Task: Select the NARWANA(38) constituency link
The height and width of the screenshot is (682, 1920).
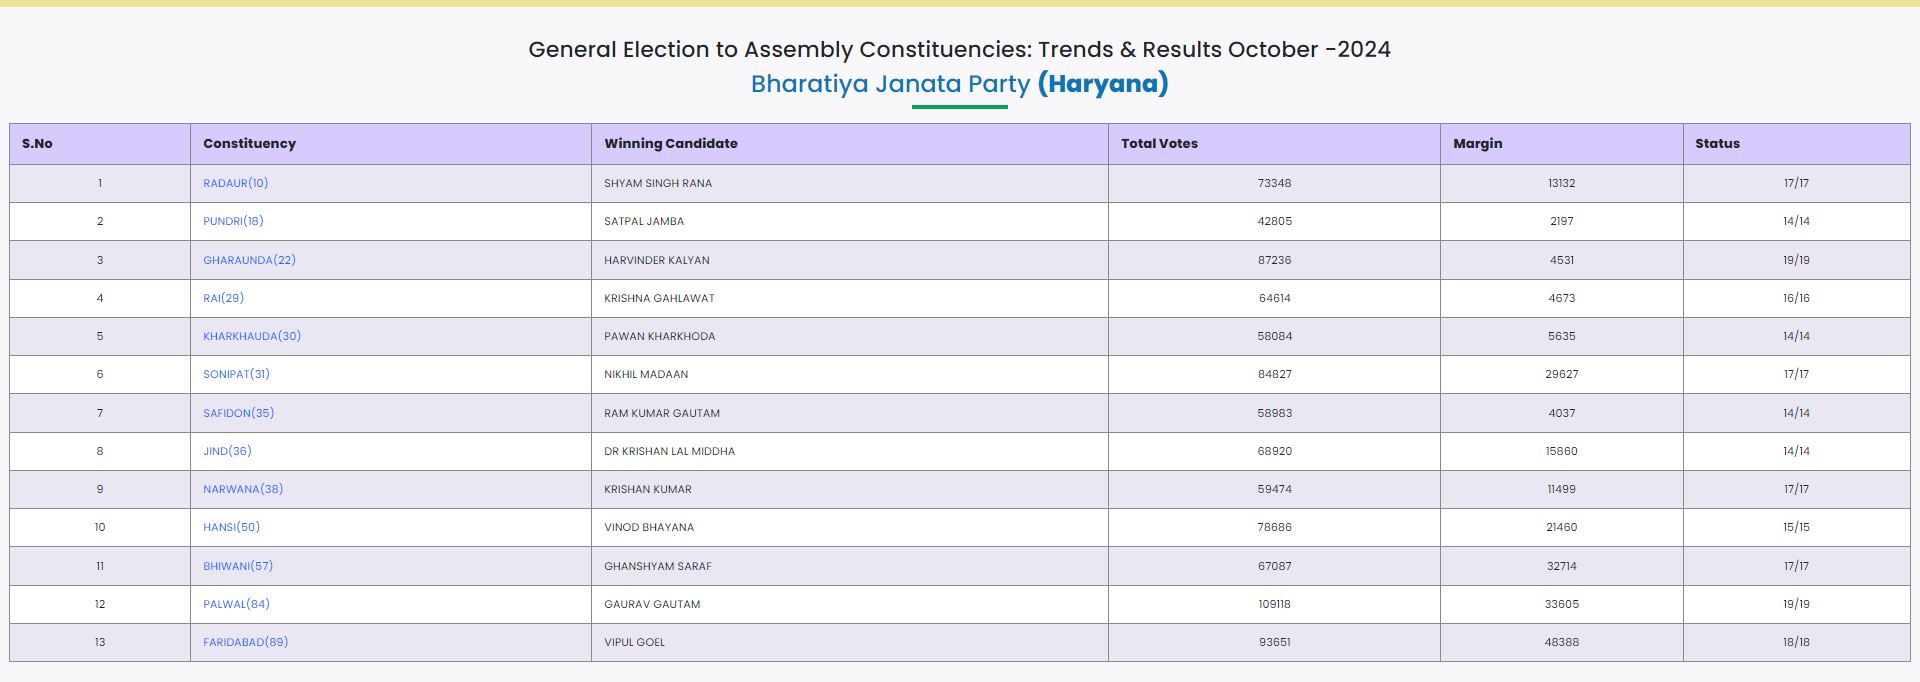Action: click(x=243, y=489)
